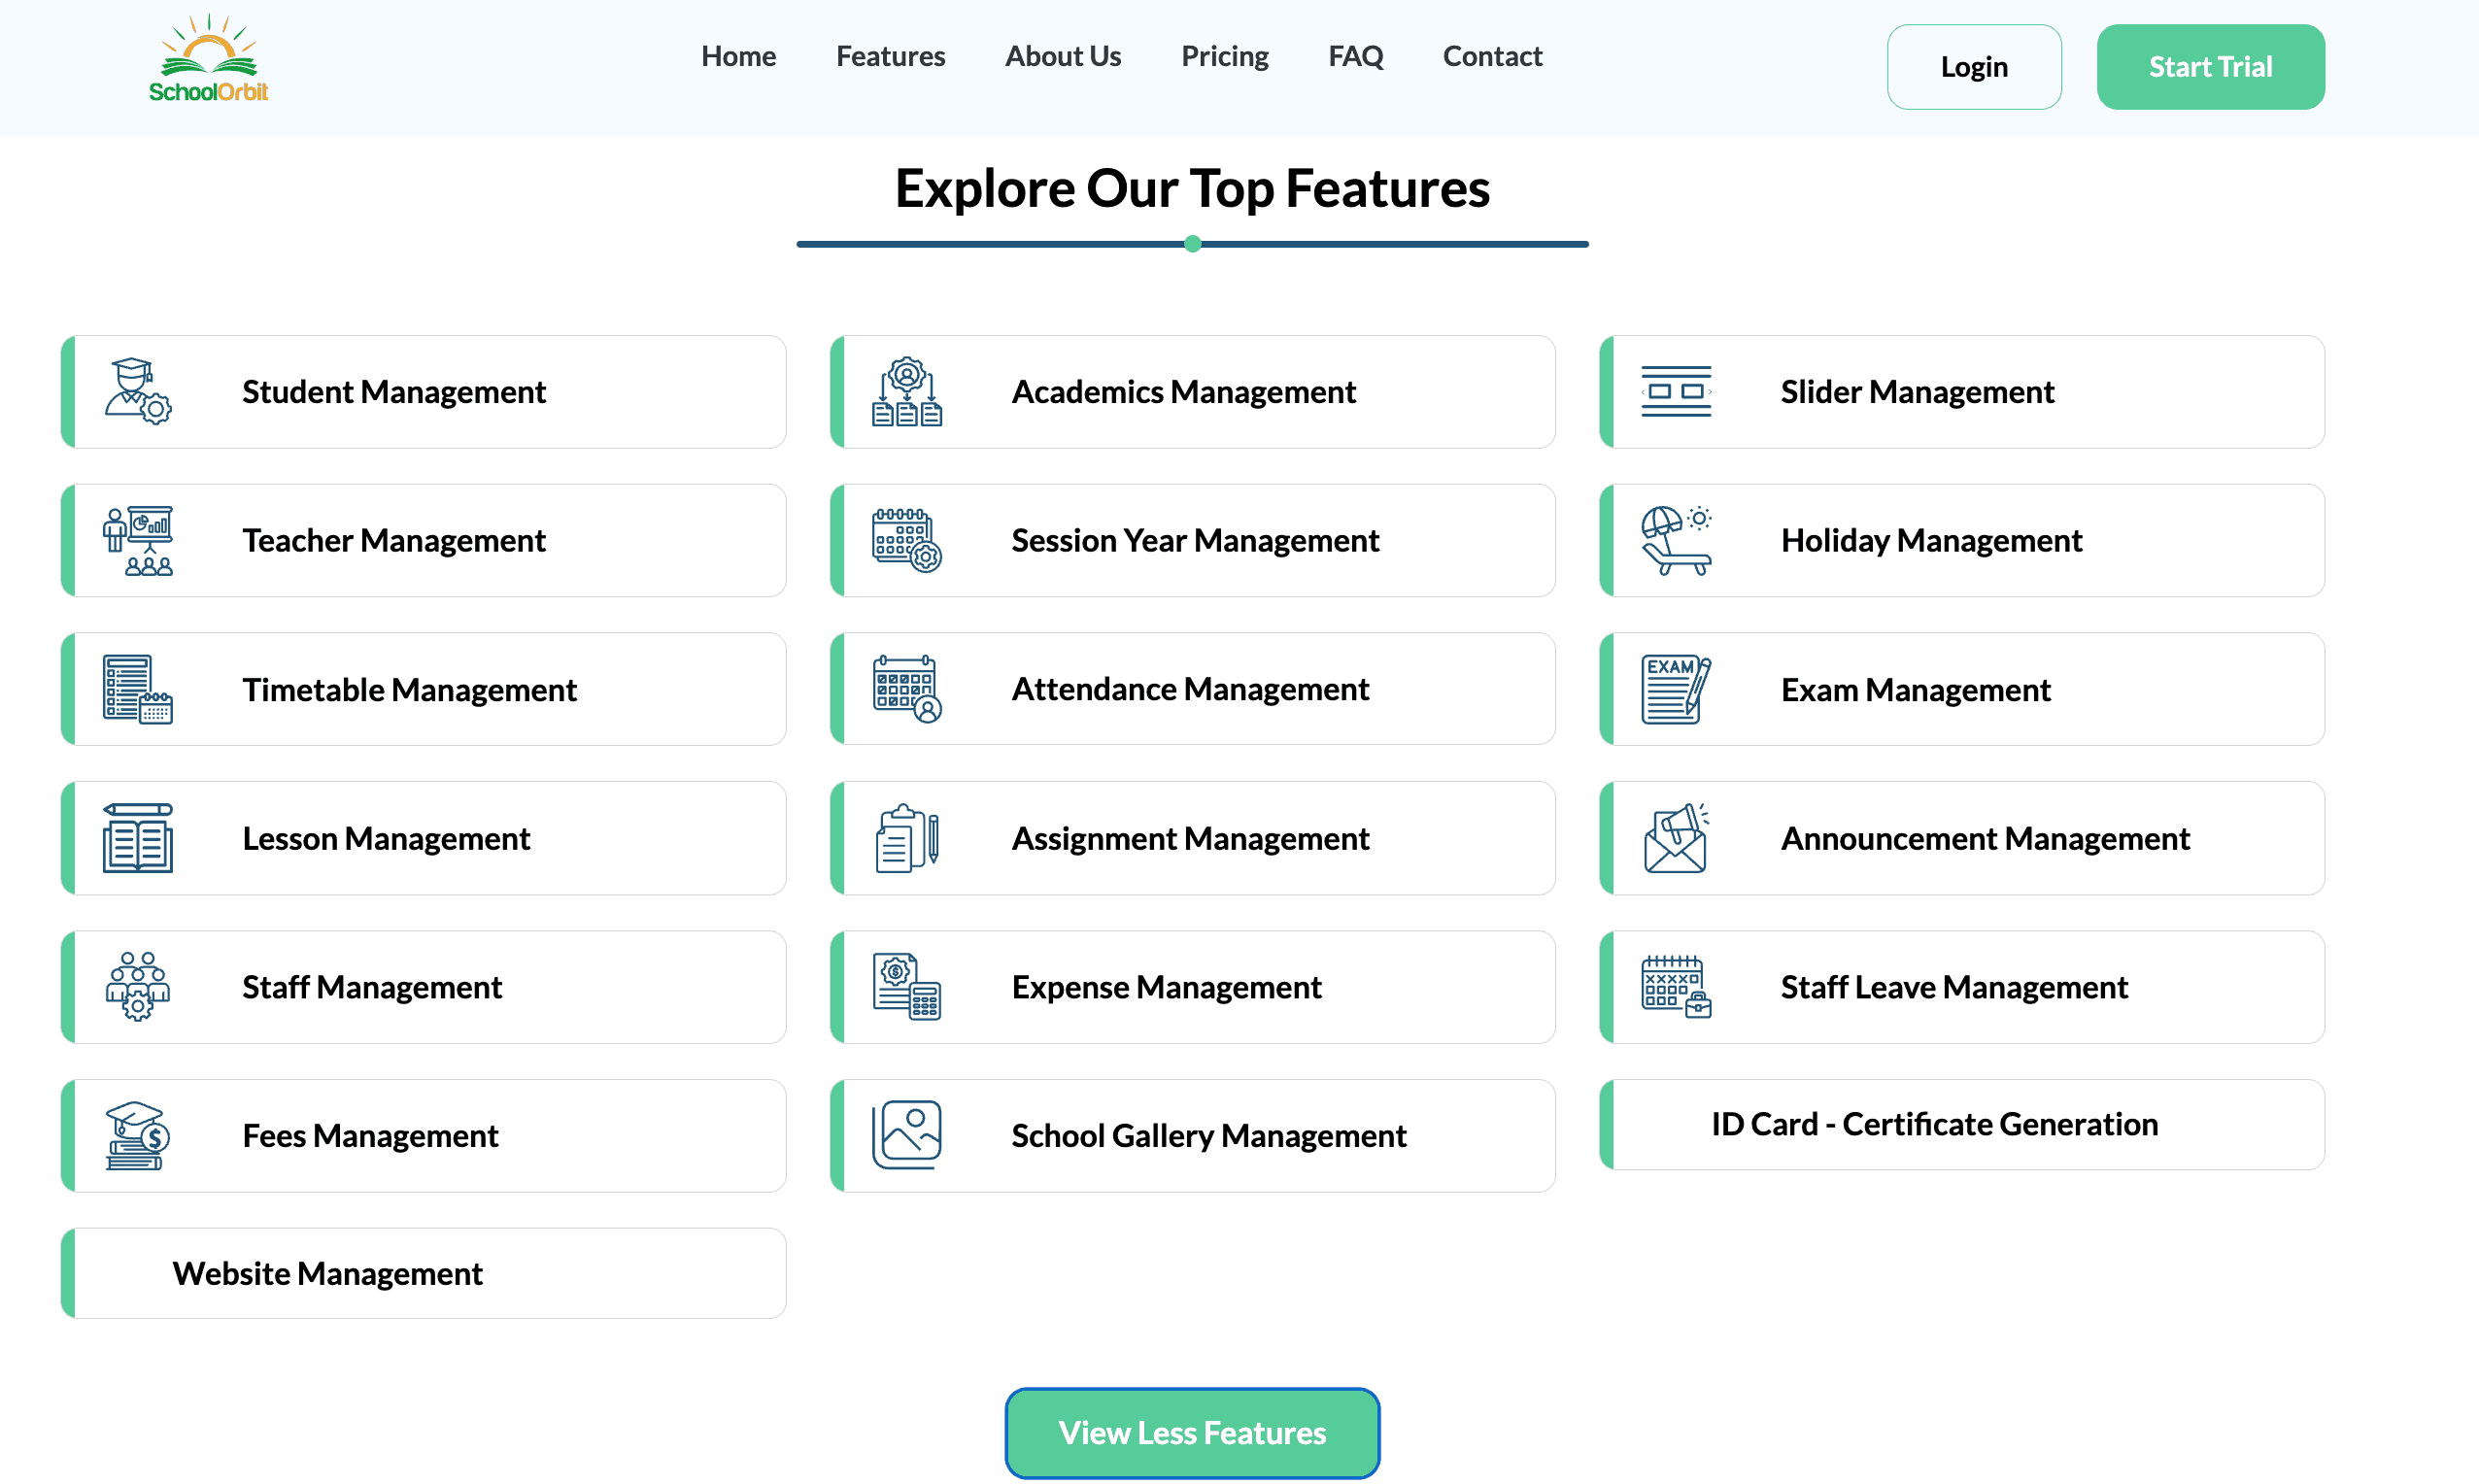
Task: Click the Teacher Management presentation icon
Action: [x=138, y=540]
